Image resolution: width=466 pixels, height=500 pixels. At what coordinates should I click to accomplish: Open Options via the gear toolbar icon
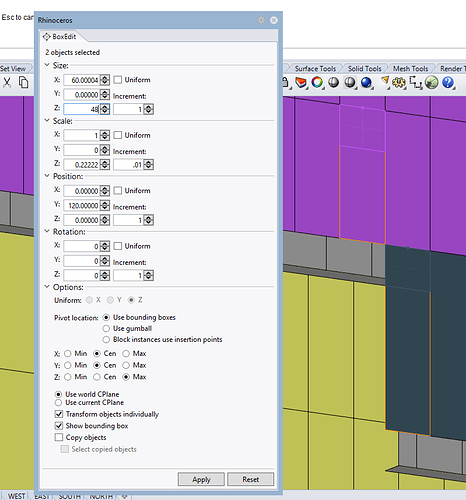point(399,82)
